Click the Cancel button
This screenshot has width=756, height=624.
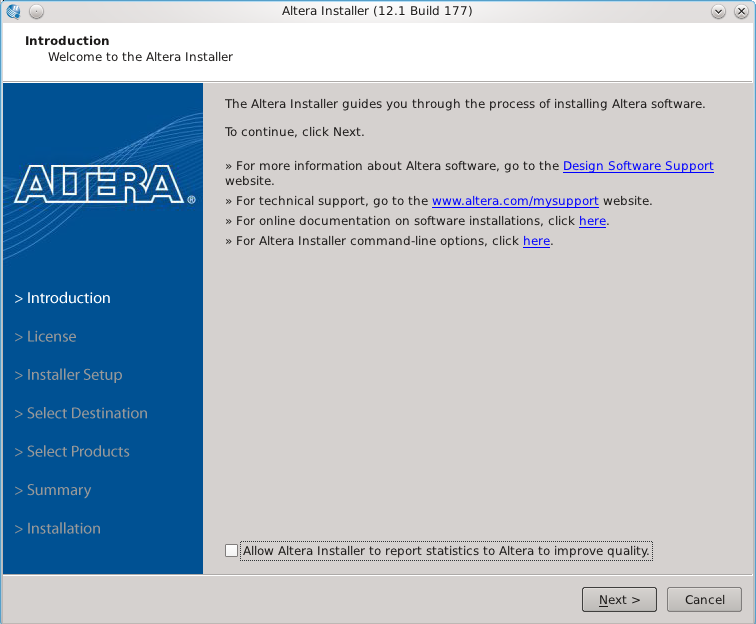pos(704,599)
